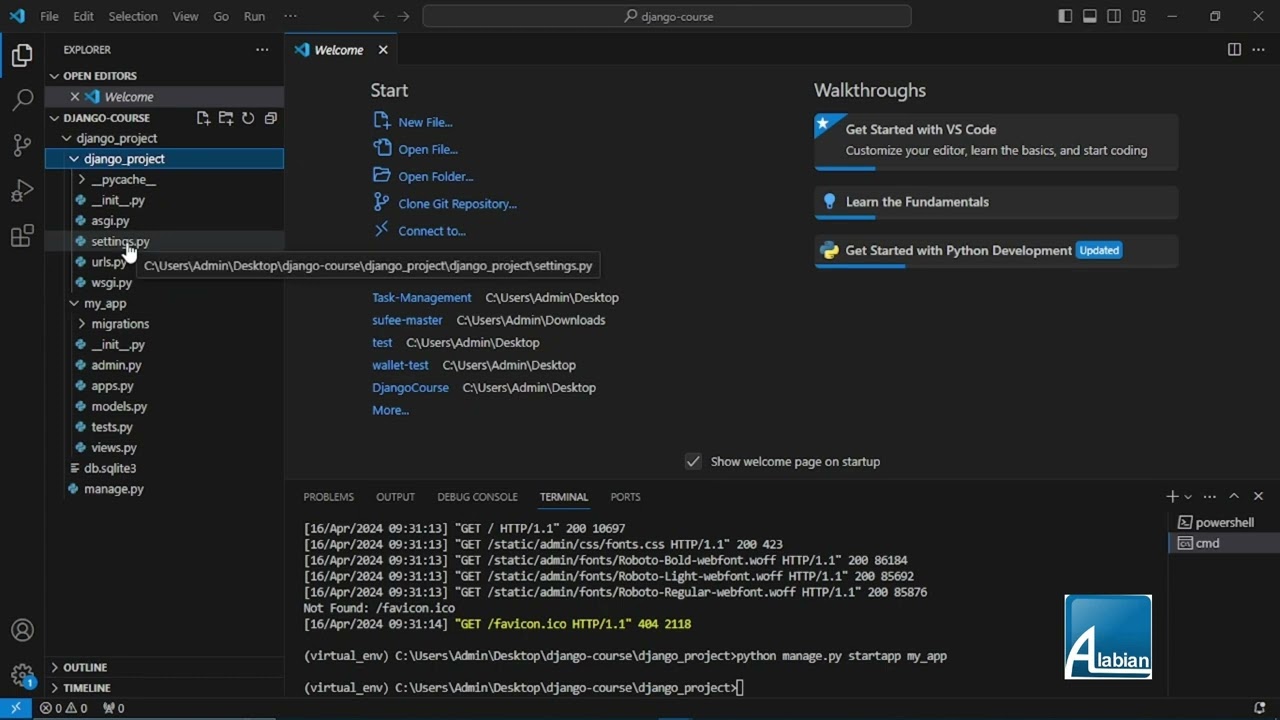Open the Selection menu
The width and height of the screenshot is (1280, 720).
132,16
